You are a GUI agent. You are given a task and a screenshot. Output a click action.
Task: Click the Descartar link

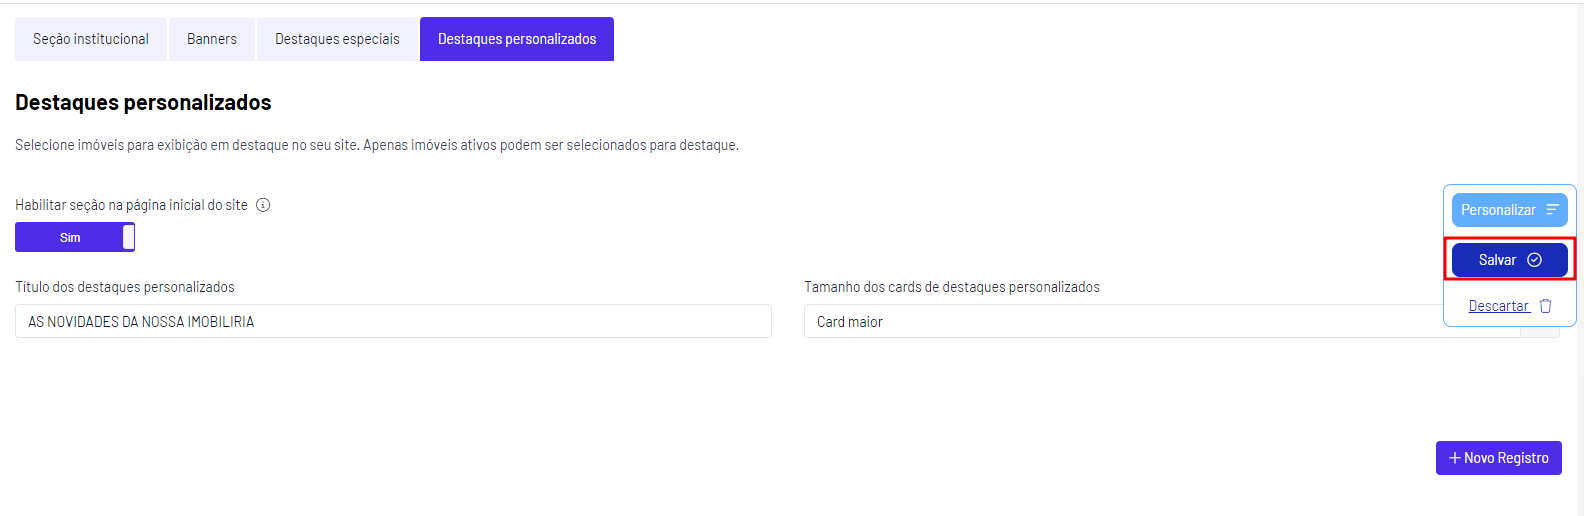[1498, 306]
